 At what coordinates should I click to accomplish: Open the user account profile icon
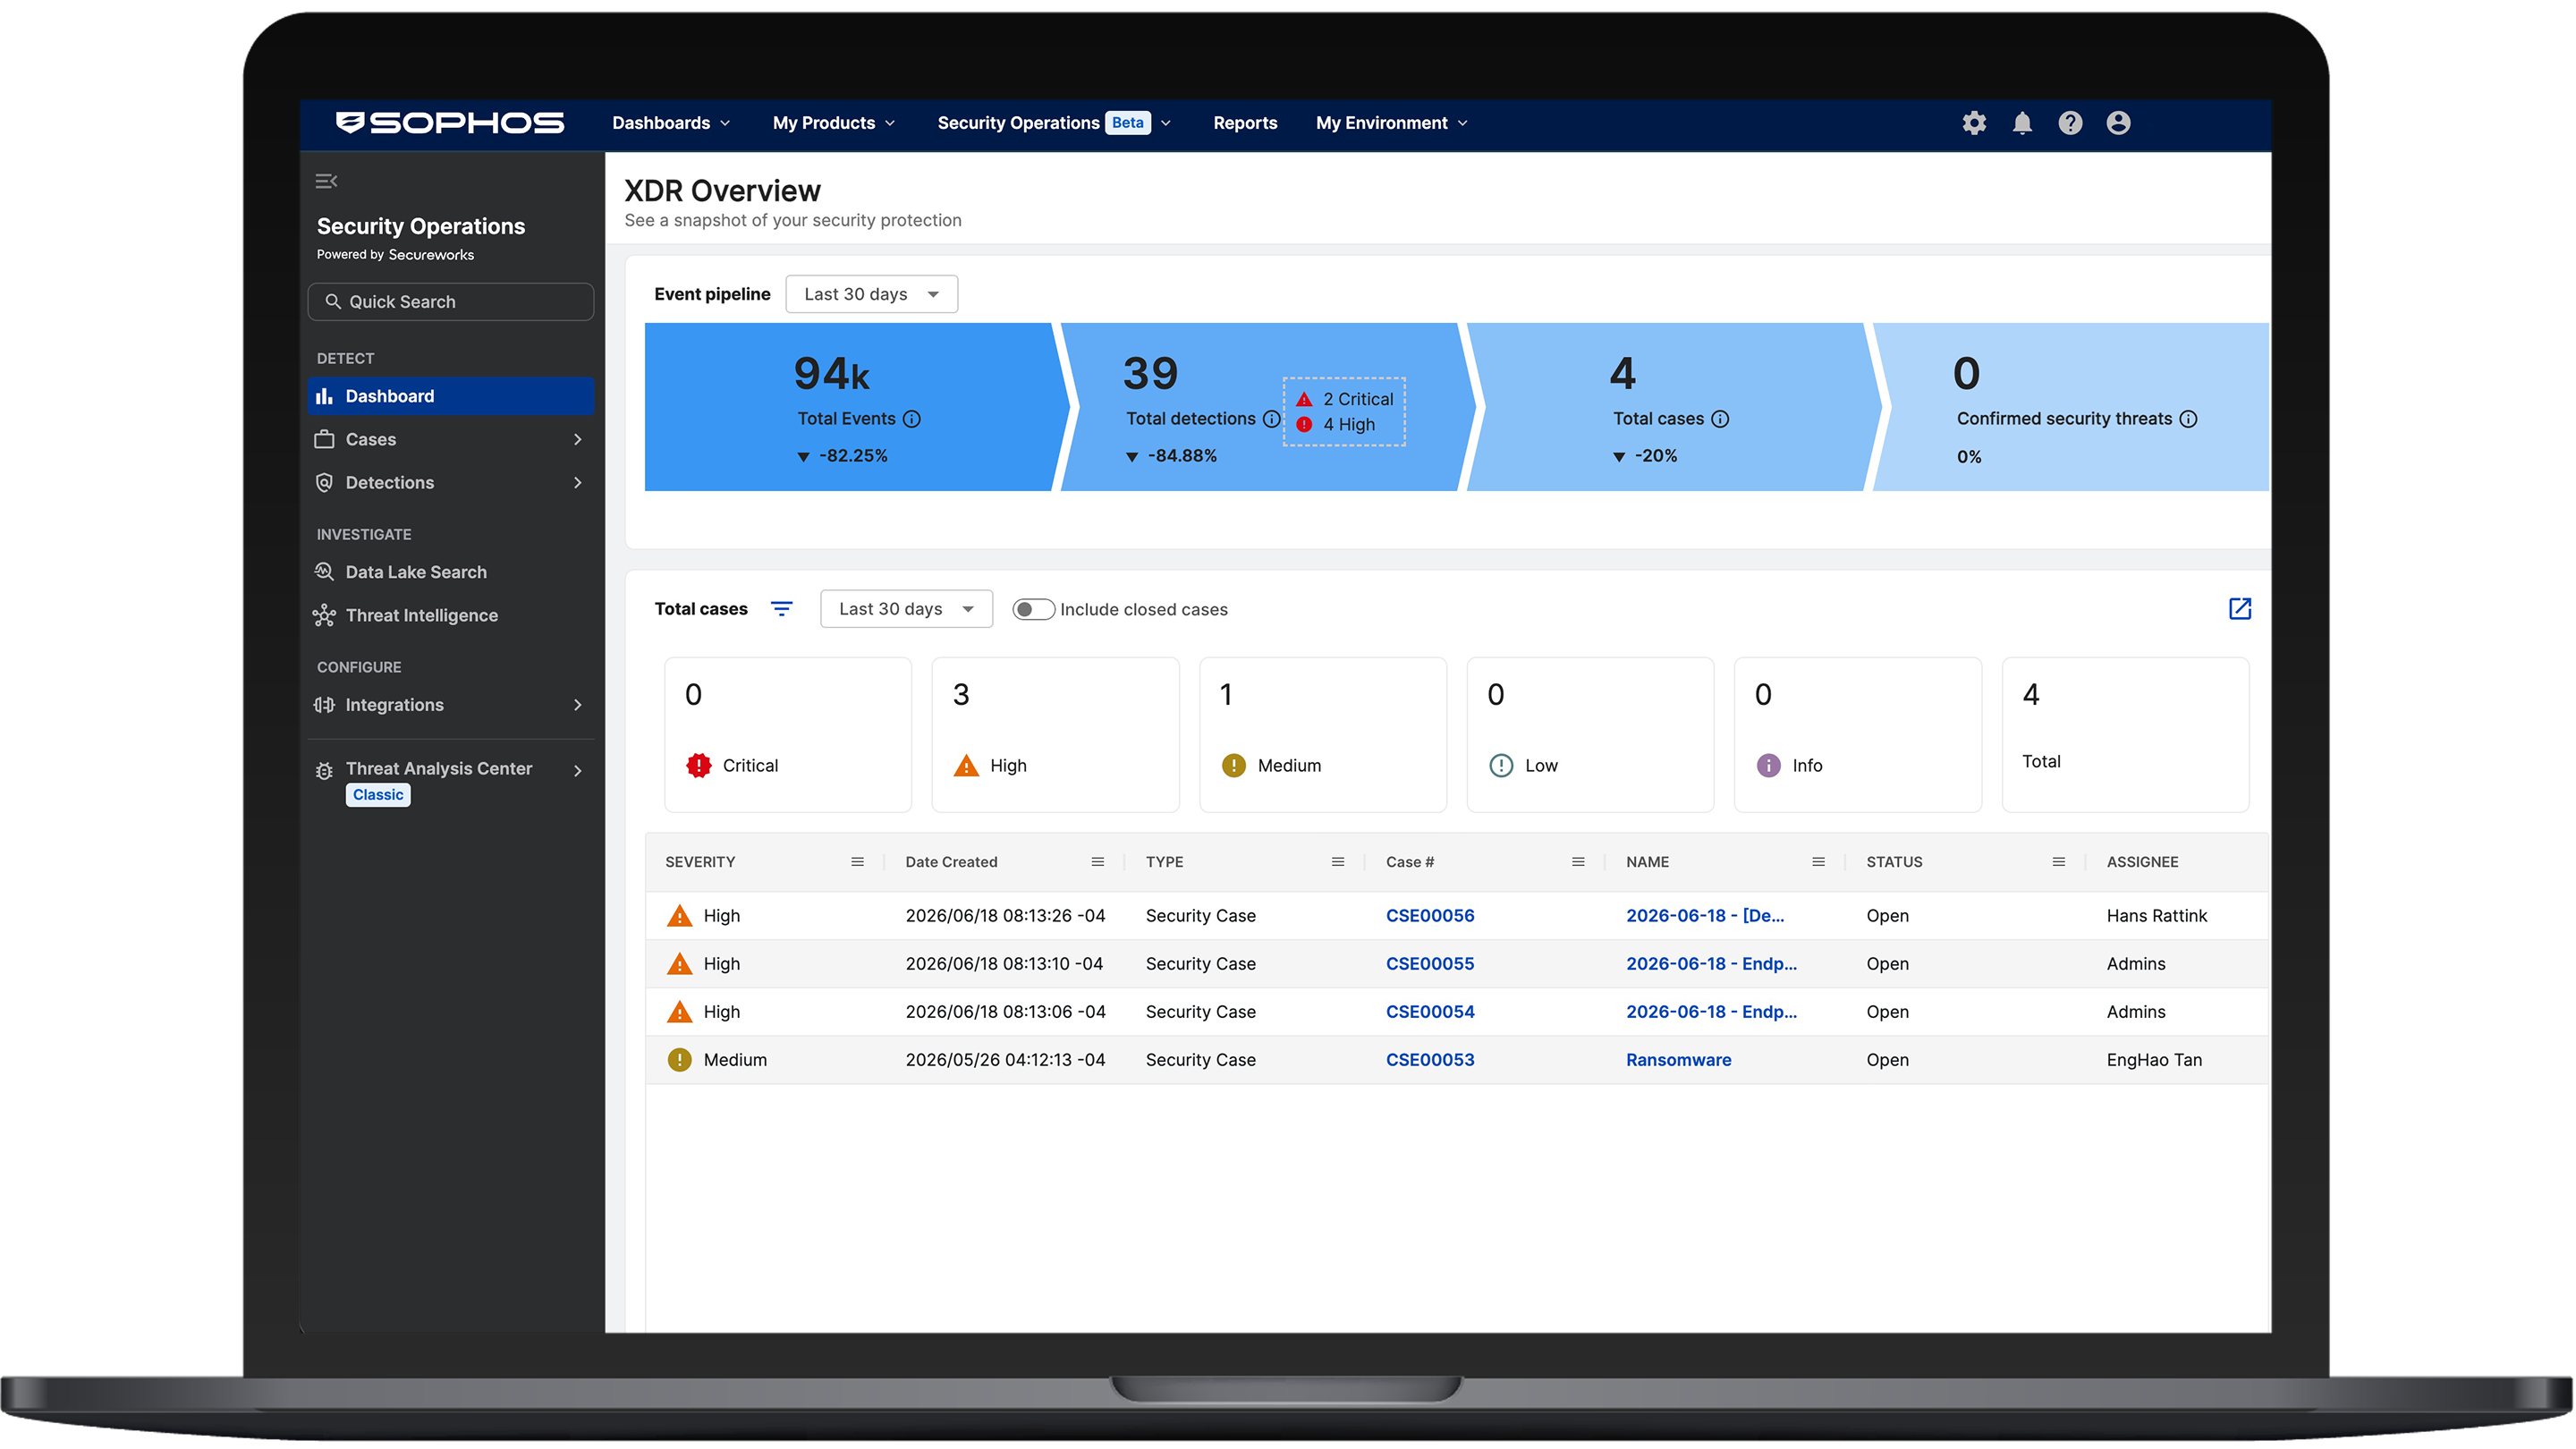[x=2118, y=123]
